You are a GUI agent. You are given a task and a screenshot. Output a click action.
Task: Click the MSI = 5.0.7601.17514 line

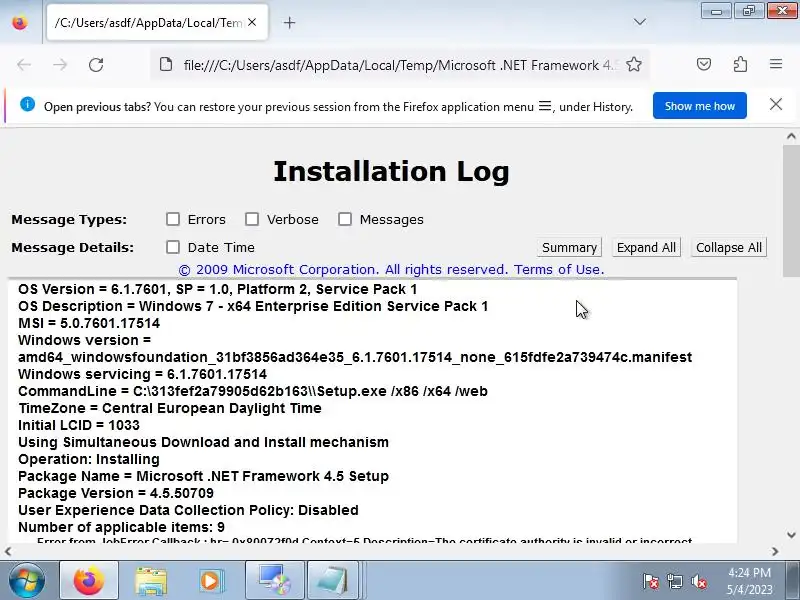89,323
